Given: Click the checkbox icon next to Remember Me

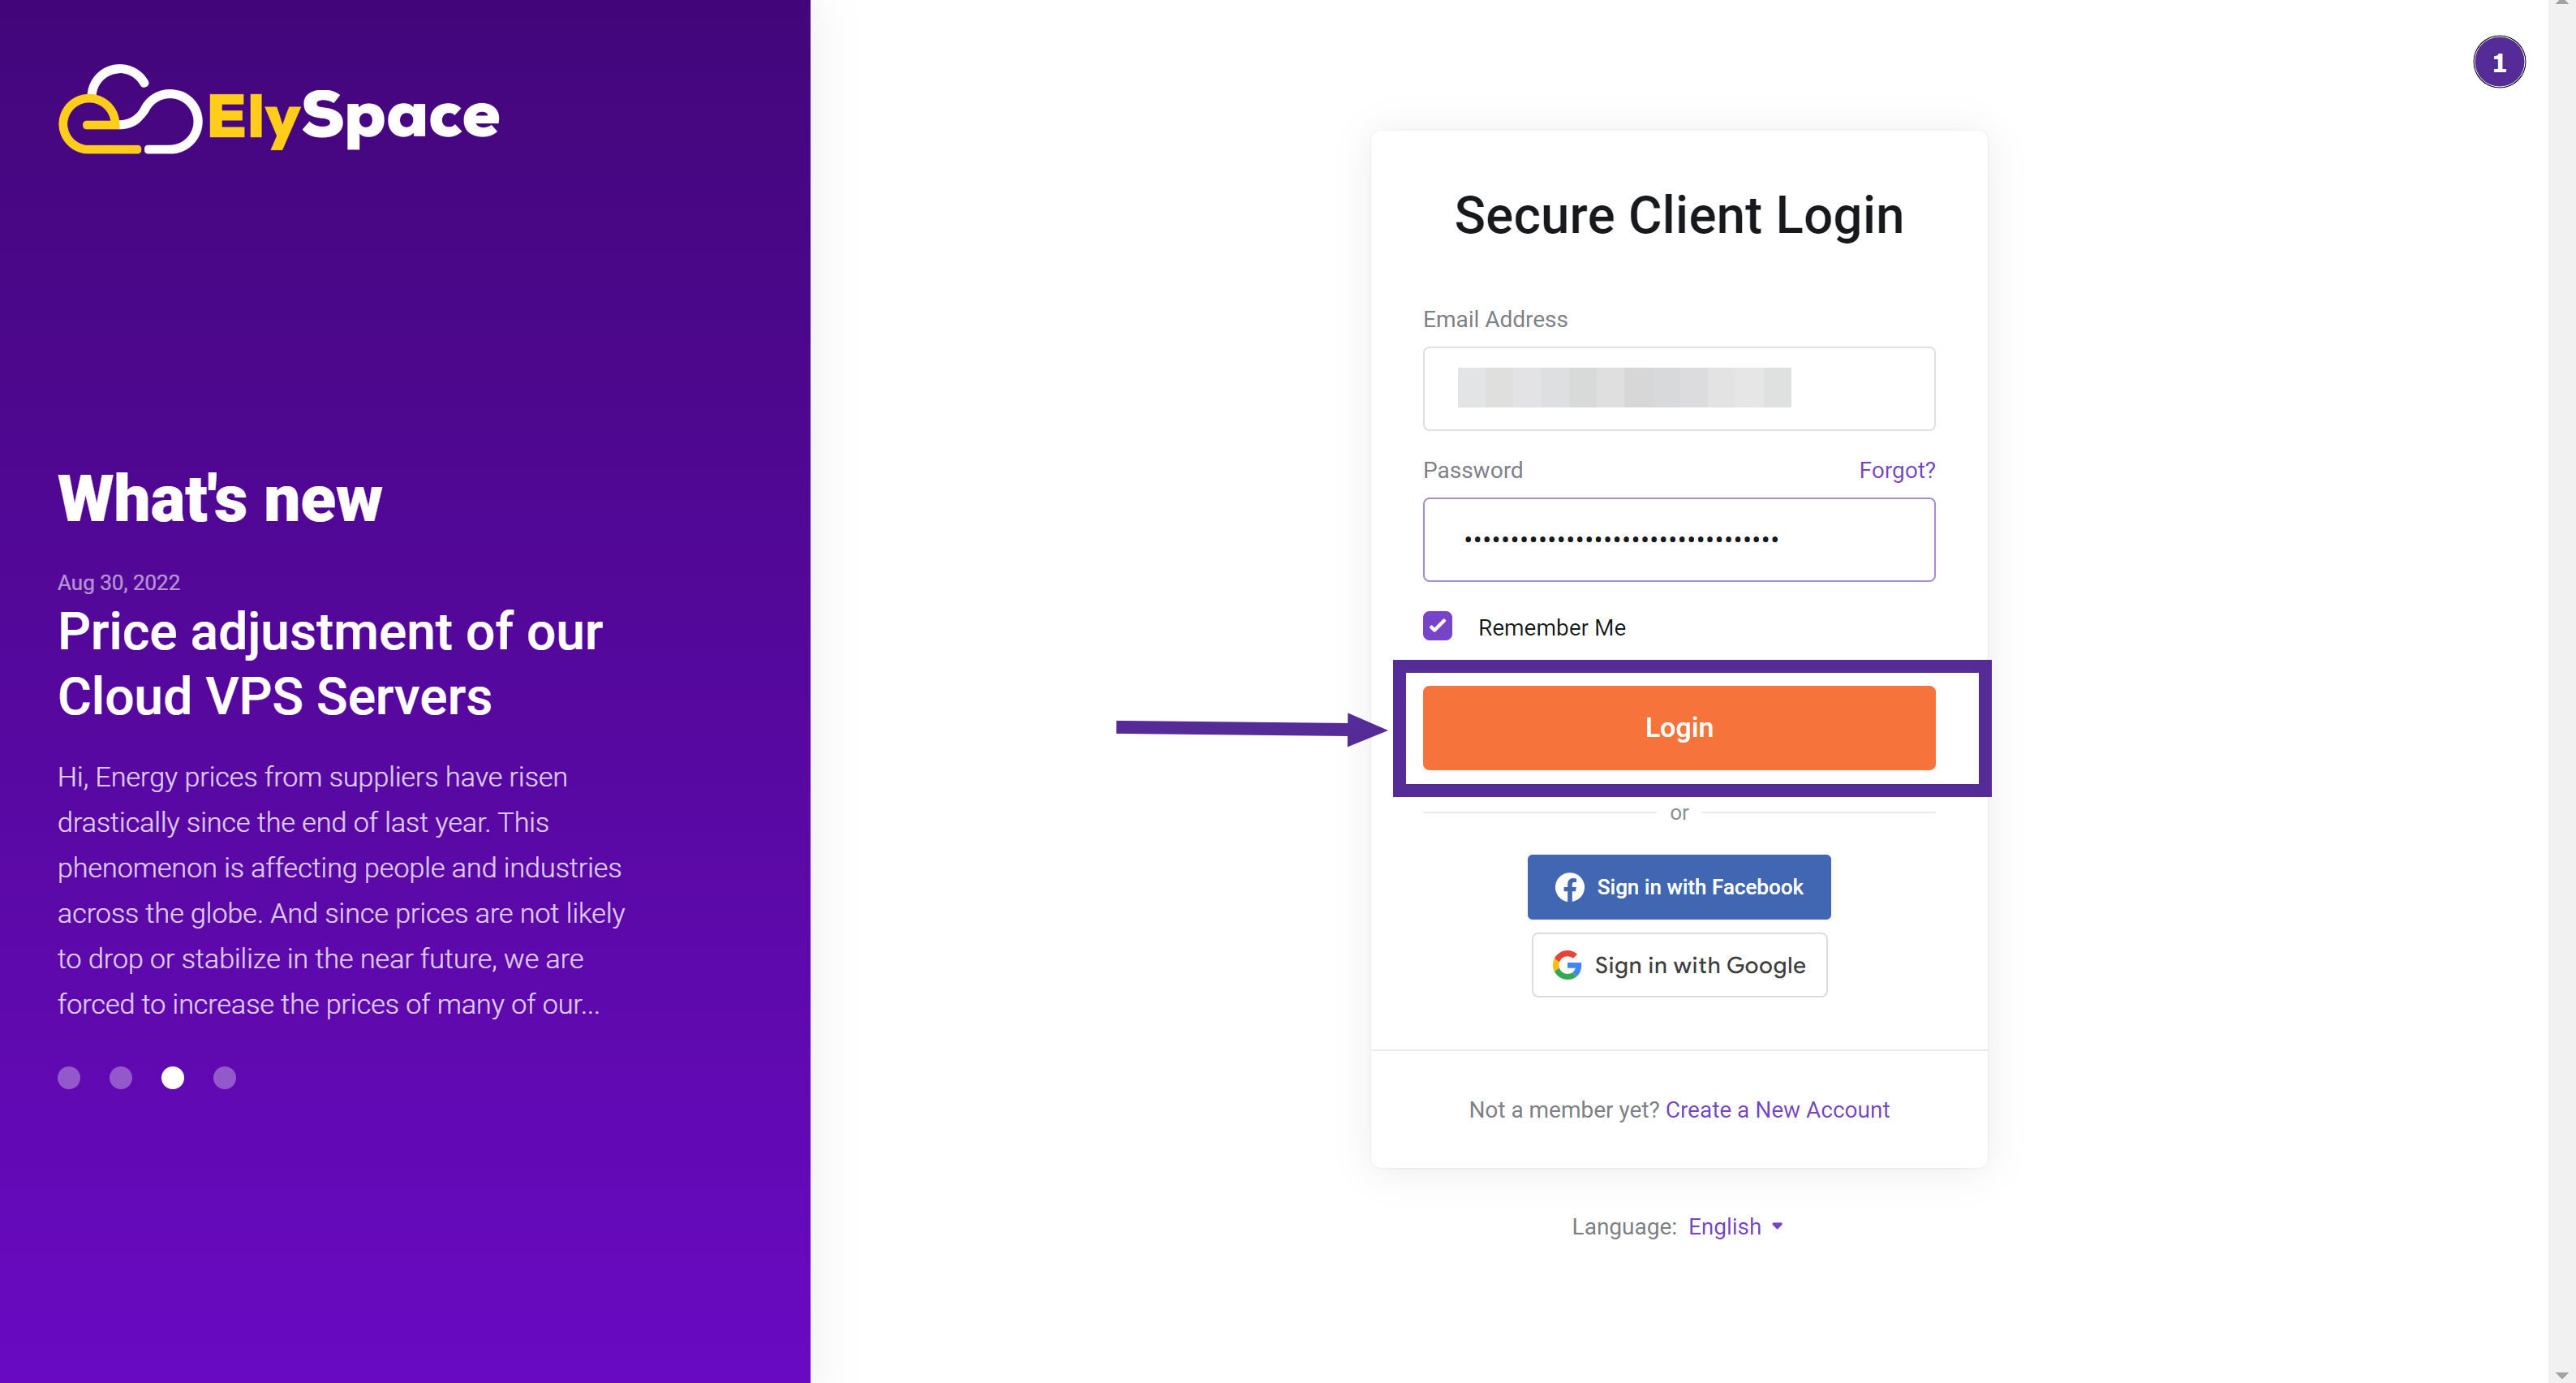Looking at the screenshot, I should [x=1438, y=626].
